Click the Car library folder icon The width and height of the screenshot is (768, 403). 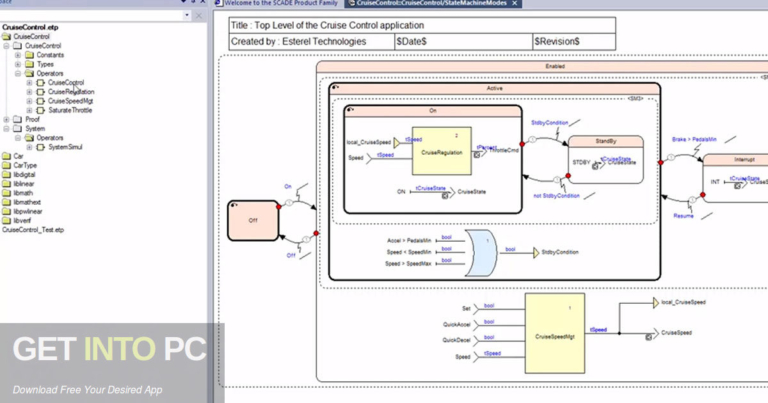click(6, 156)
